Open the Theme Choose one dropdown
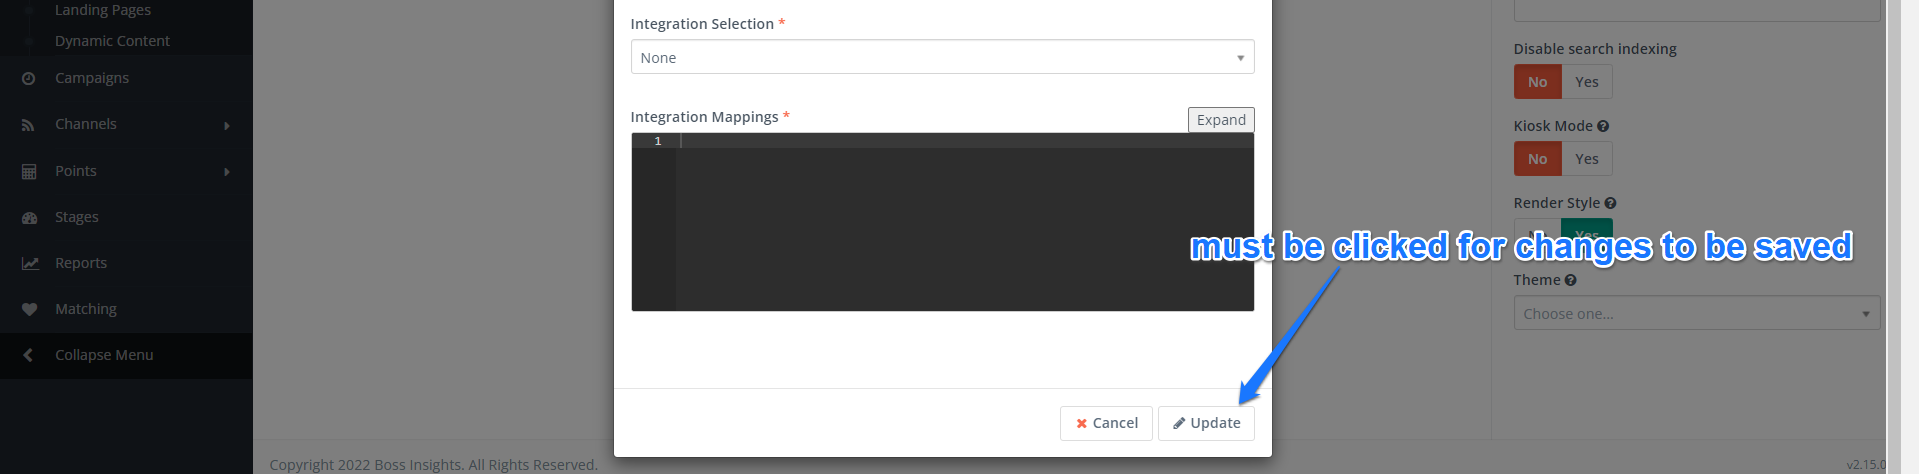The image size is (1919, 474). click(1696, 313)
